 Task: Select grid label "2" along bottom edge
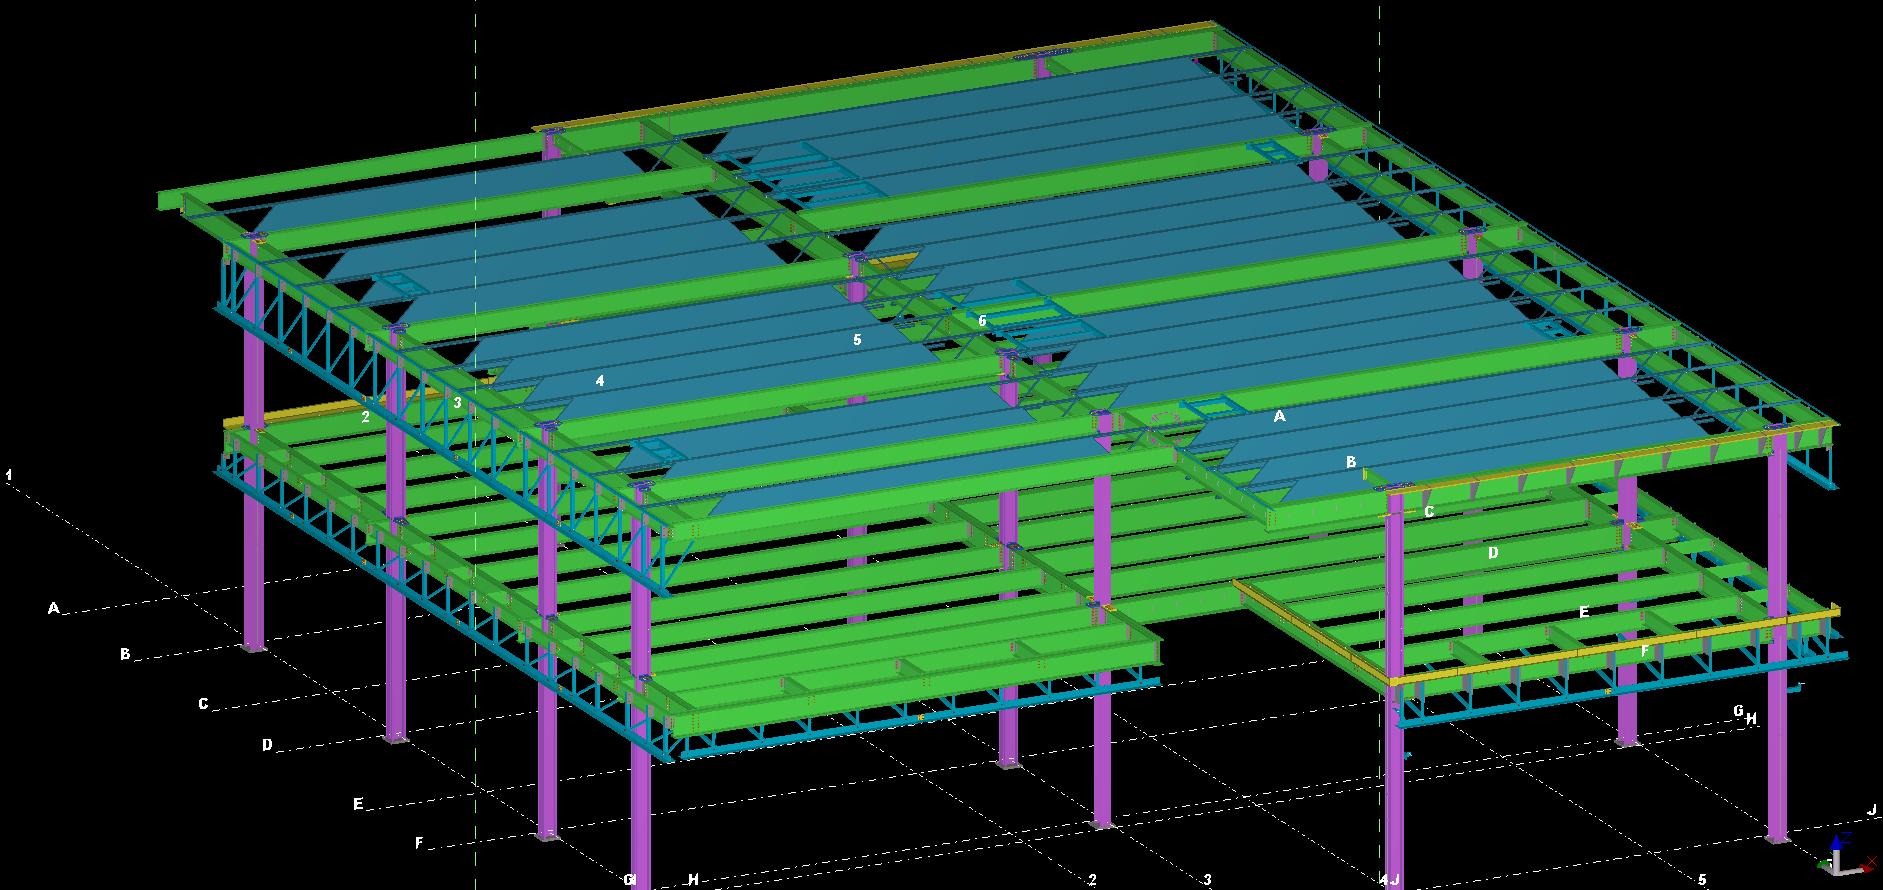click(1092, 880)
